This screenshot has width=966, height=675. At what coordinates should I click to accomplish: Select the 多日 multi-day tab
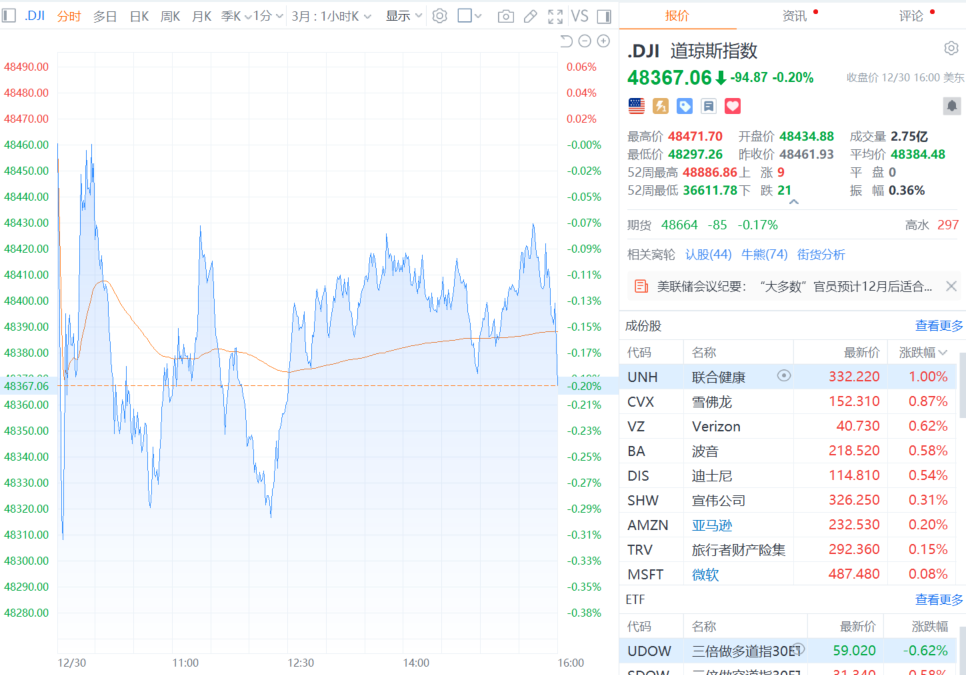[x=105, y=16]
